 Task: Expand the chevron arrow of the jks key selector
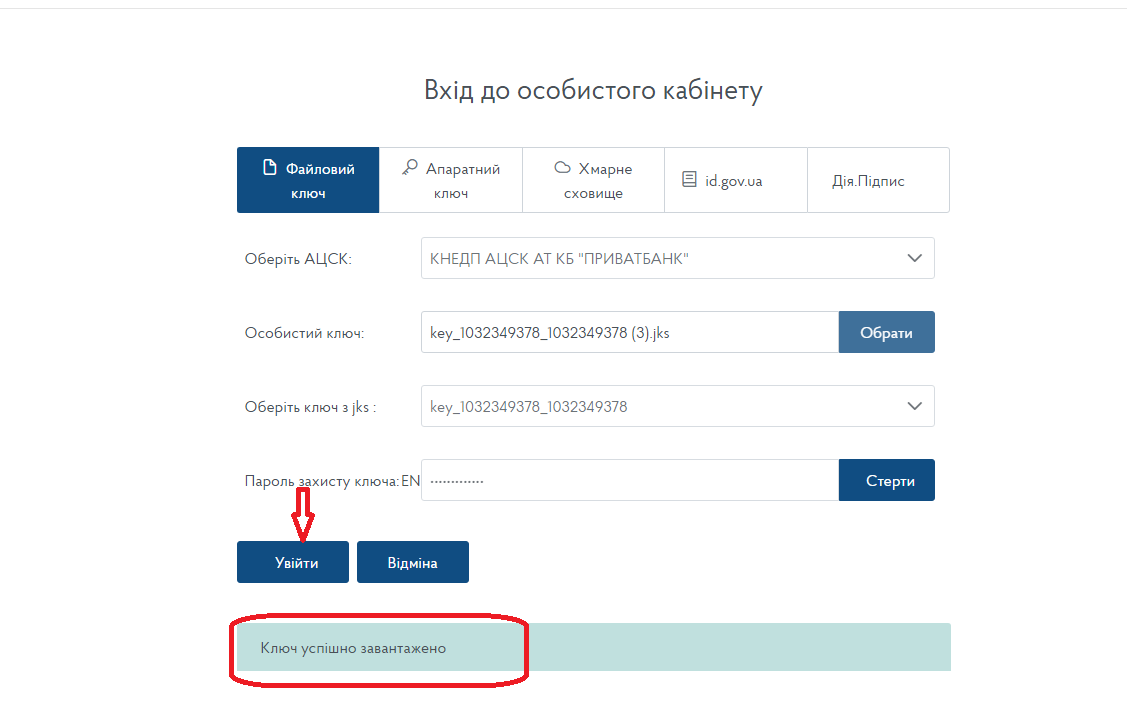point(914,406)
